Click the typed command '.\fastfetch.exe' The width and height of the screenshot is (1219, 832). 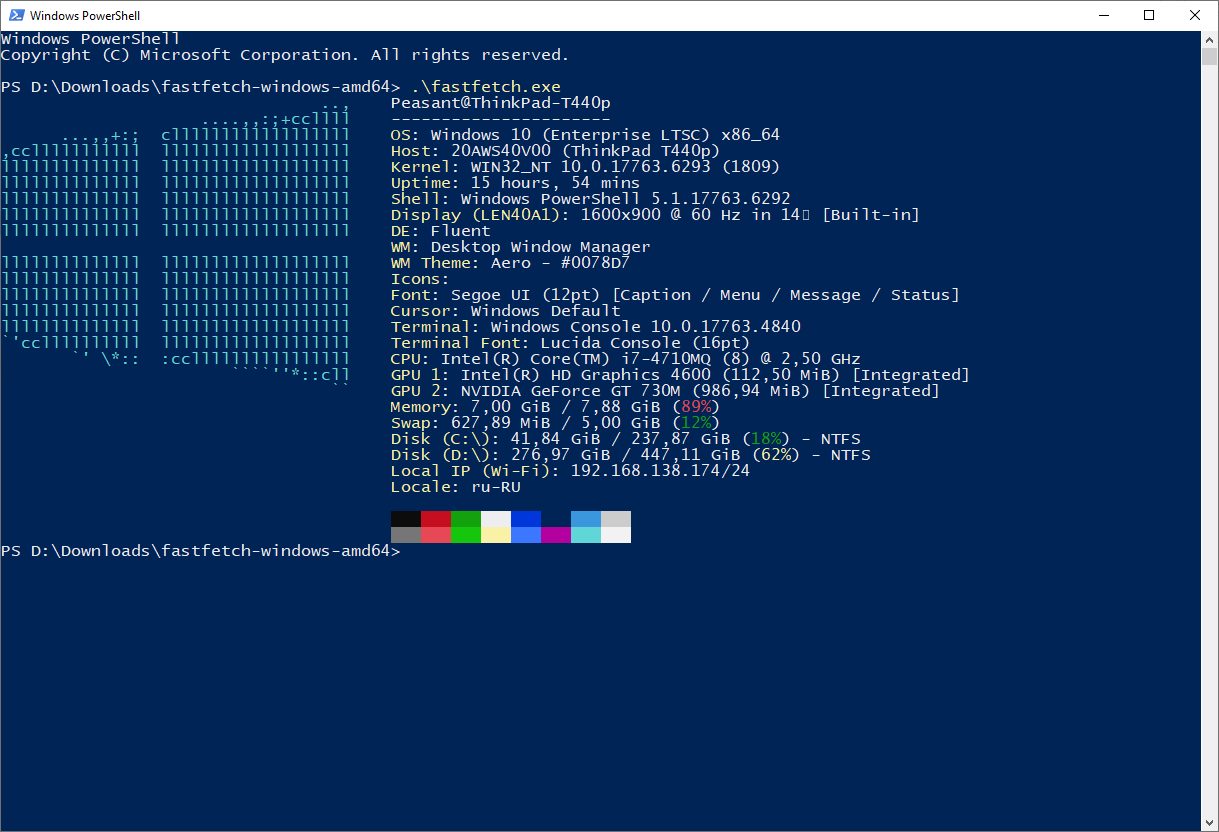[x=486, y=87]
